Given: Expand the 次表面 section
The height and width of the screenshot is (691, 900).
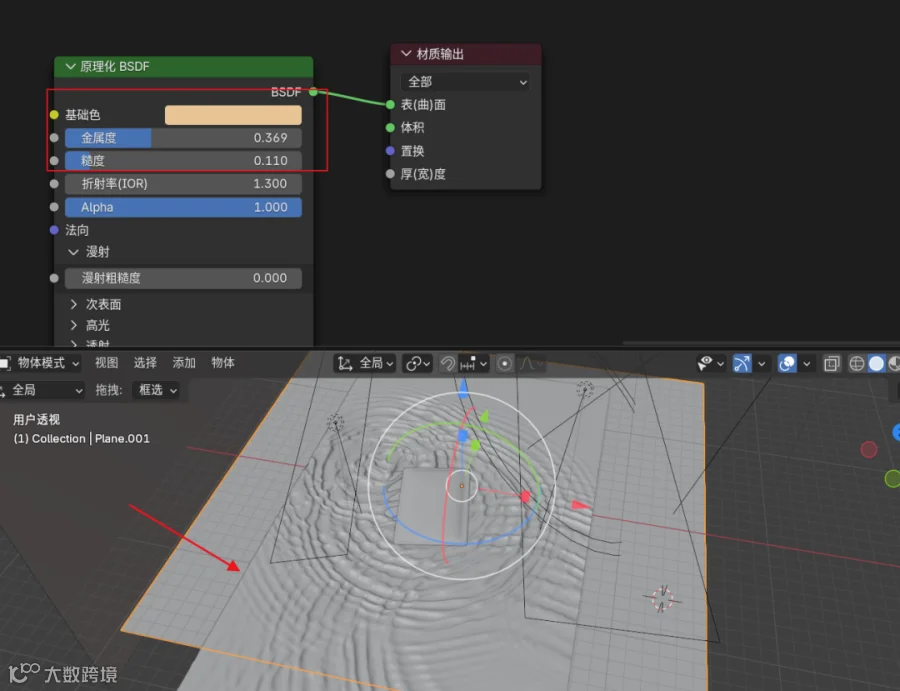Looking at the screenshot, I should [x=95, y=304].
